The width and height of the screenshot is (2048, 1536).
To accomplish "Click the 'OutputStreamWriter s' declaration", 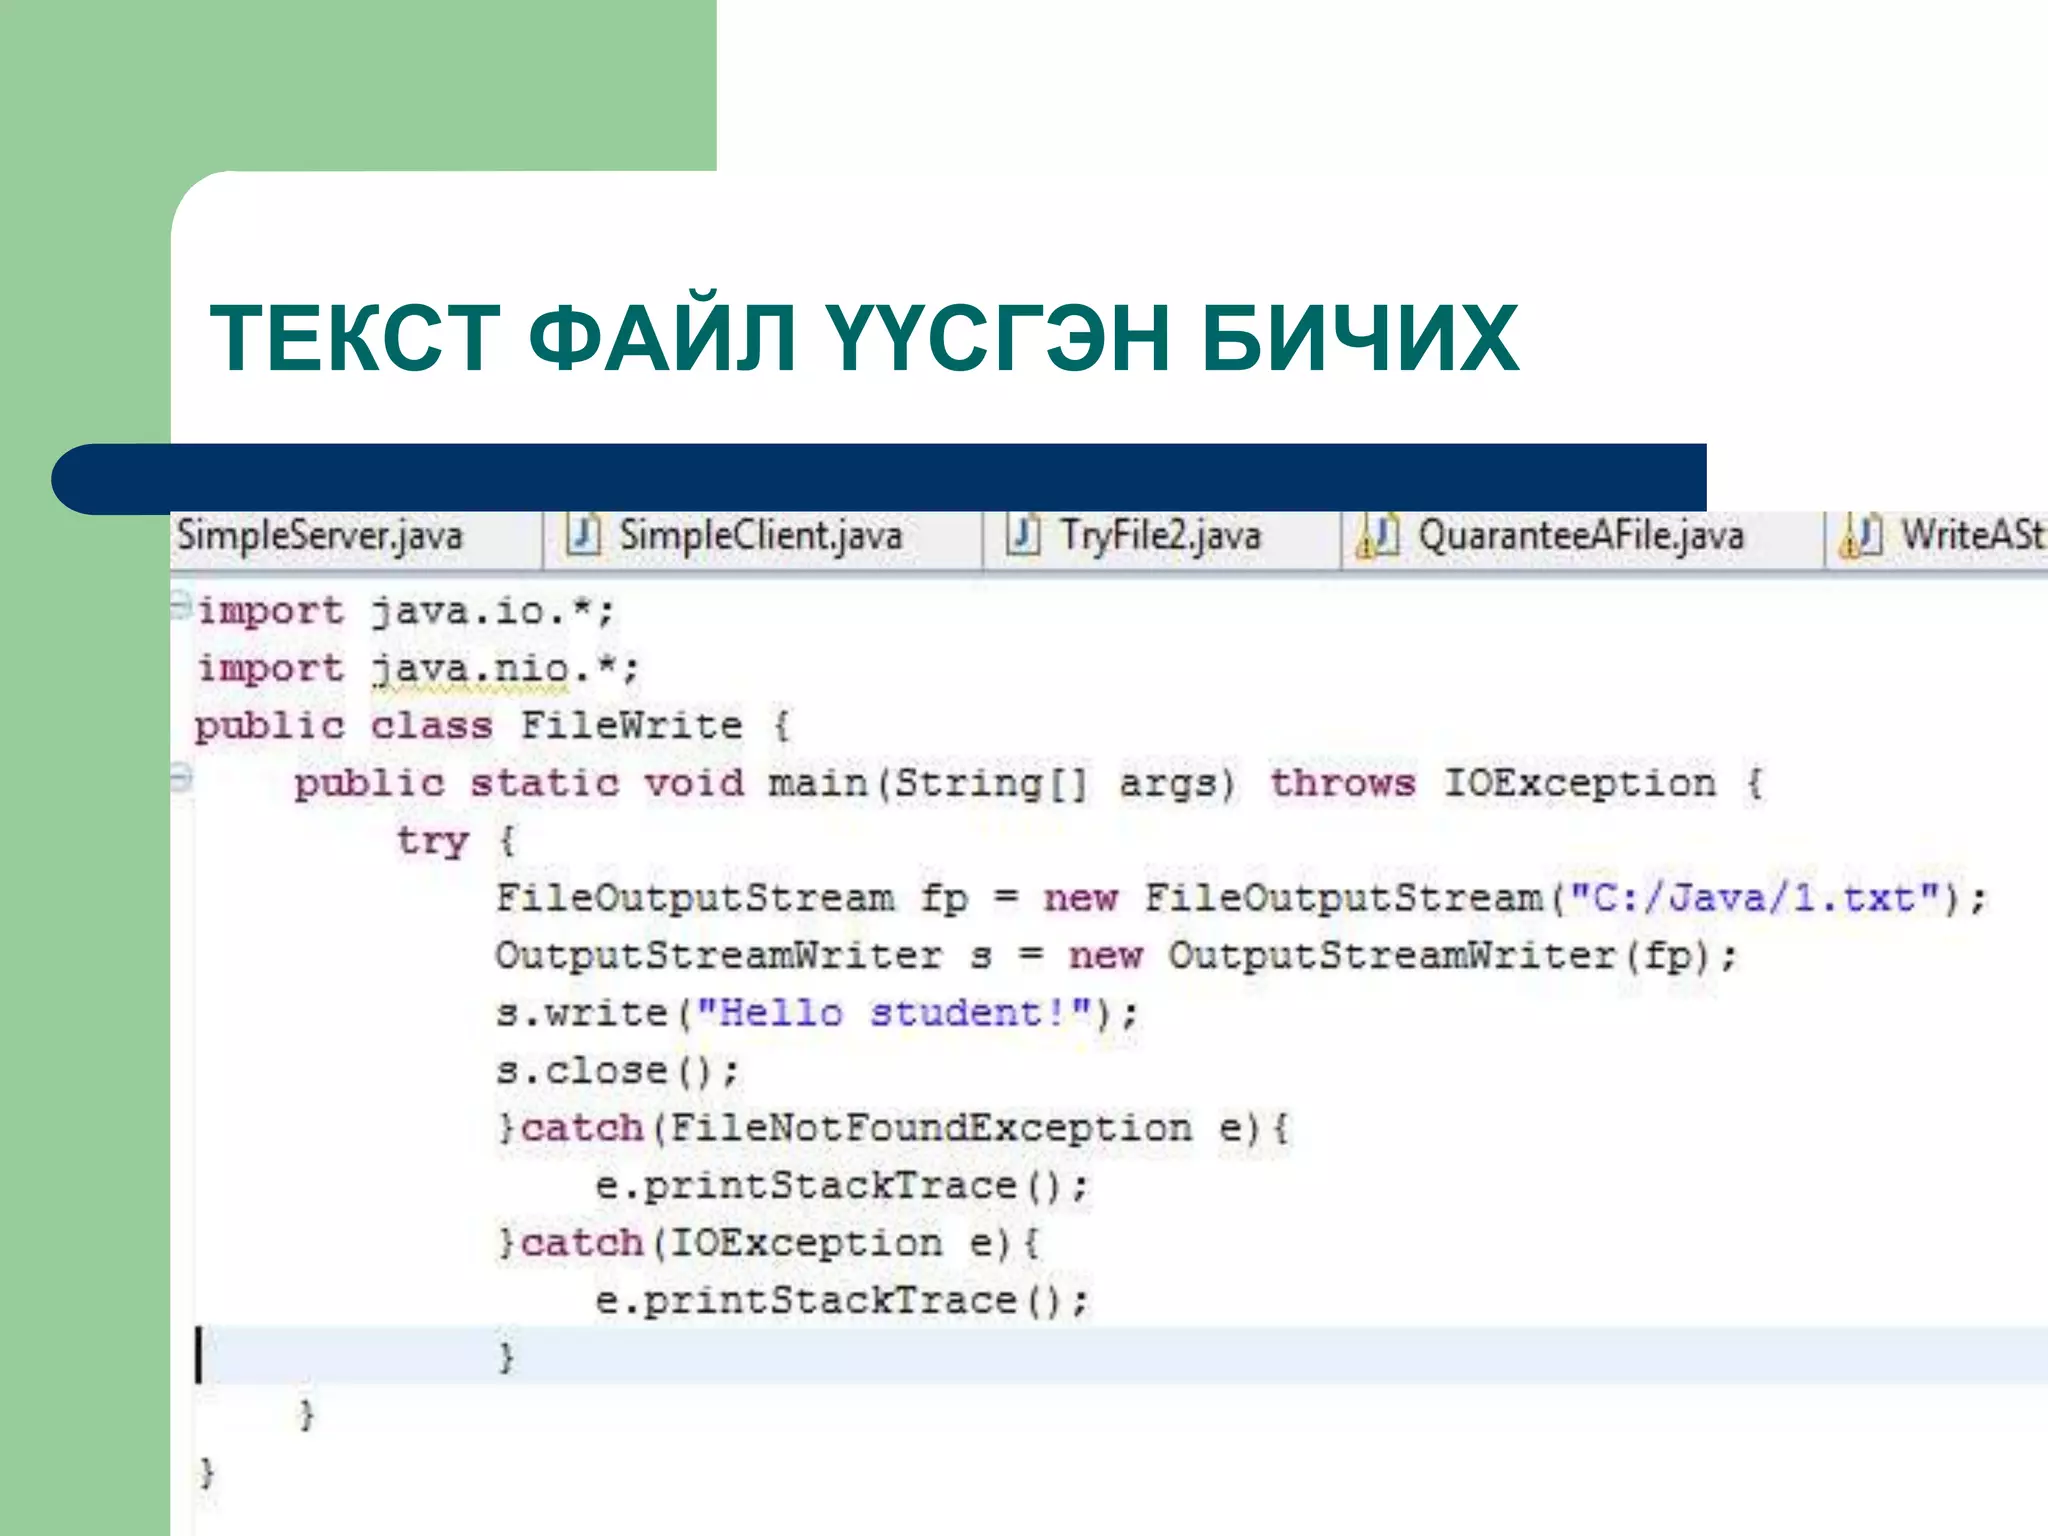I will [743, 955].
